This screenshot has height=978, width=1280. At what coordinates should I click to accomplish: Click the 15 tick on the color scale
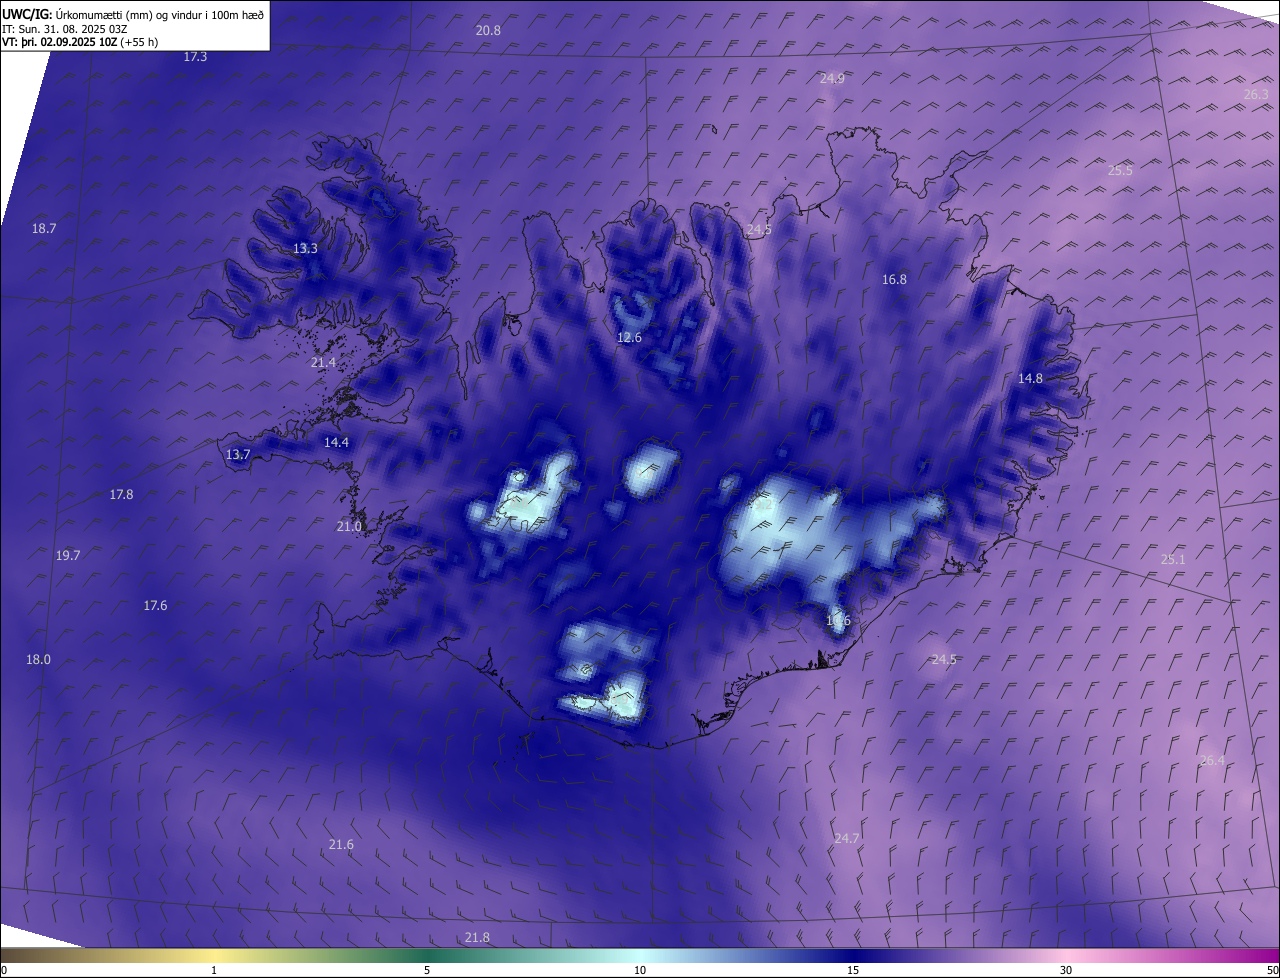point(853,970)
